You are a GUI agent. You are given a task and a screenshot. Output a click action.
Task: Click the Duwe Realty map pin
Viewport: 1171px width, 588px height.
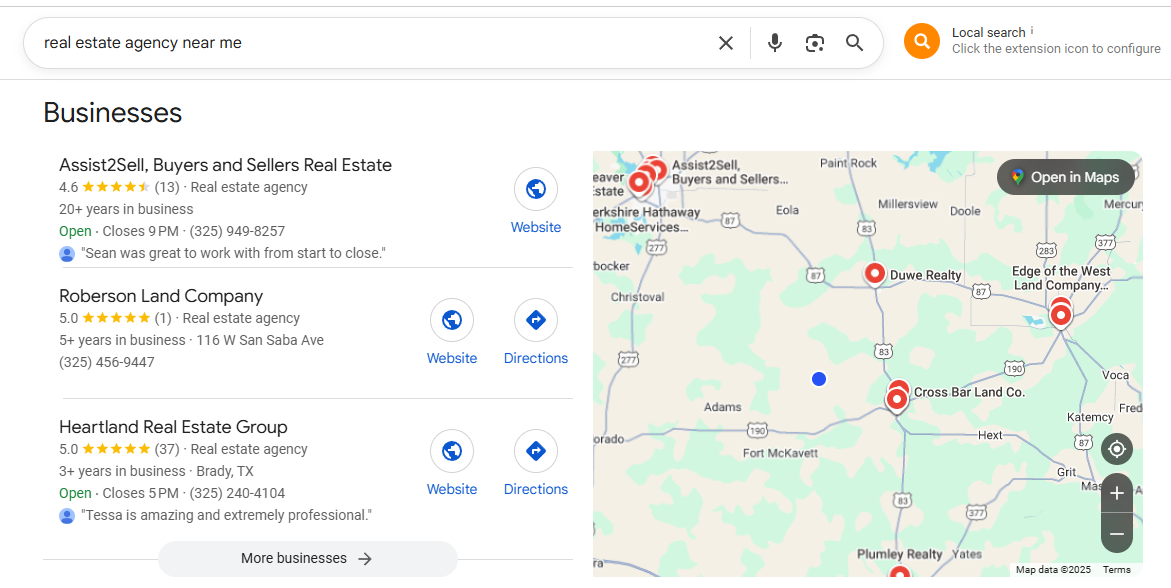[x=875, y=273]
